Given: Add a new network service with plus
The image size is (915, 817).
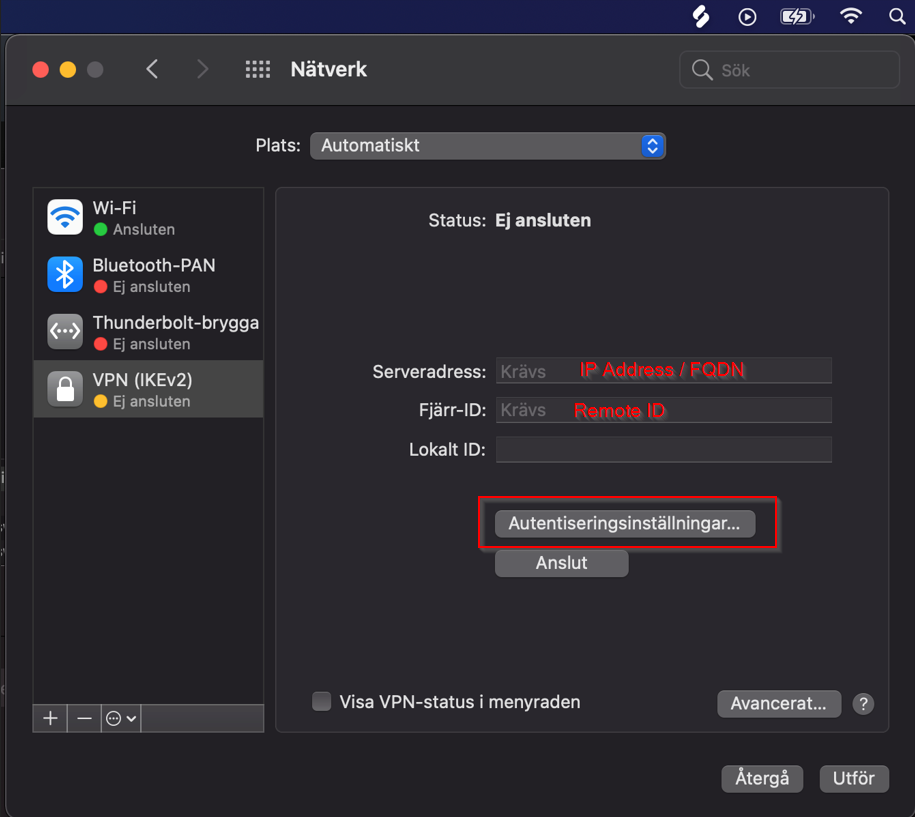Looking at the screenshot, I should pyautogui.click(x=50, y=718).
